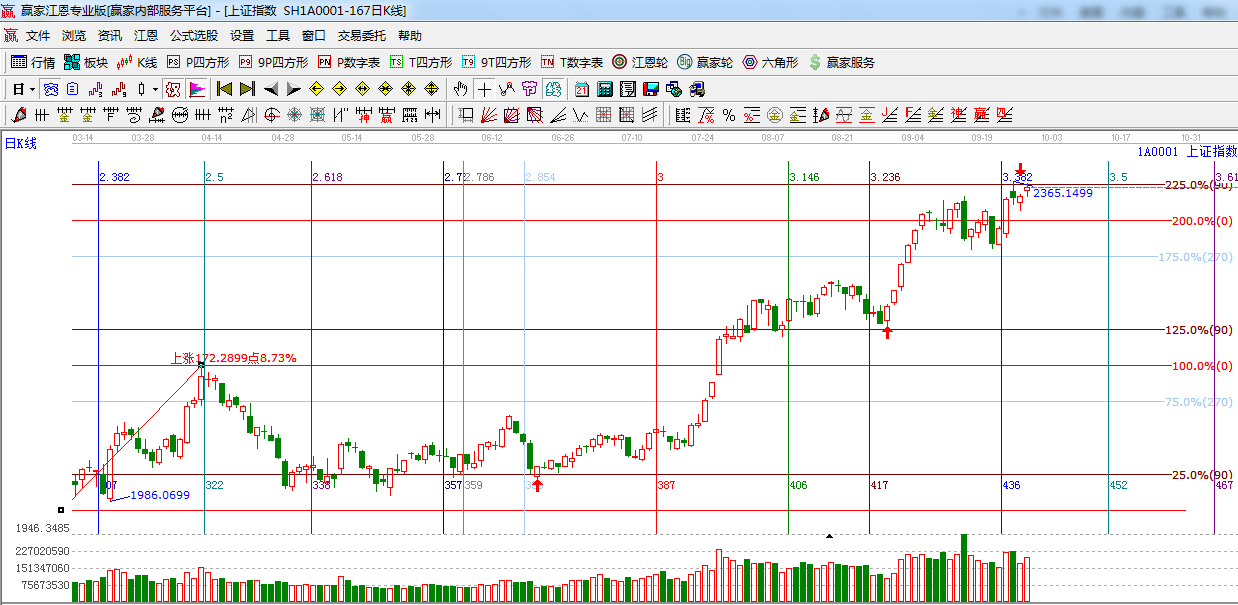Open the 赢家轮 wheel tool
The width and height of the screenshot is (1238, 605).
click(x=705, y=62)
